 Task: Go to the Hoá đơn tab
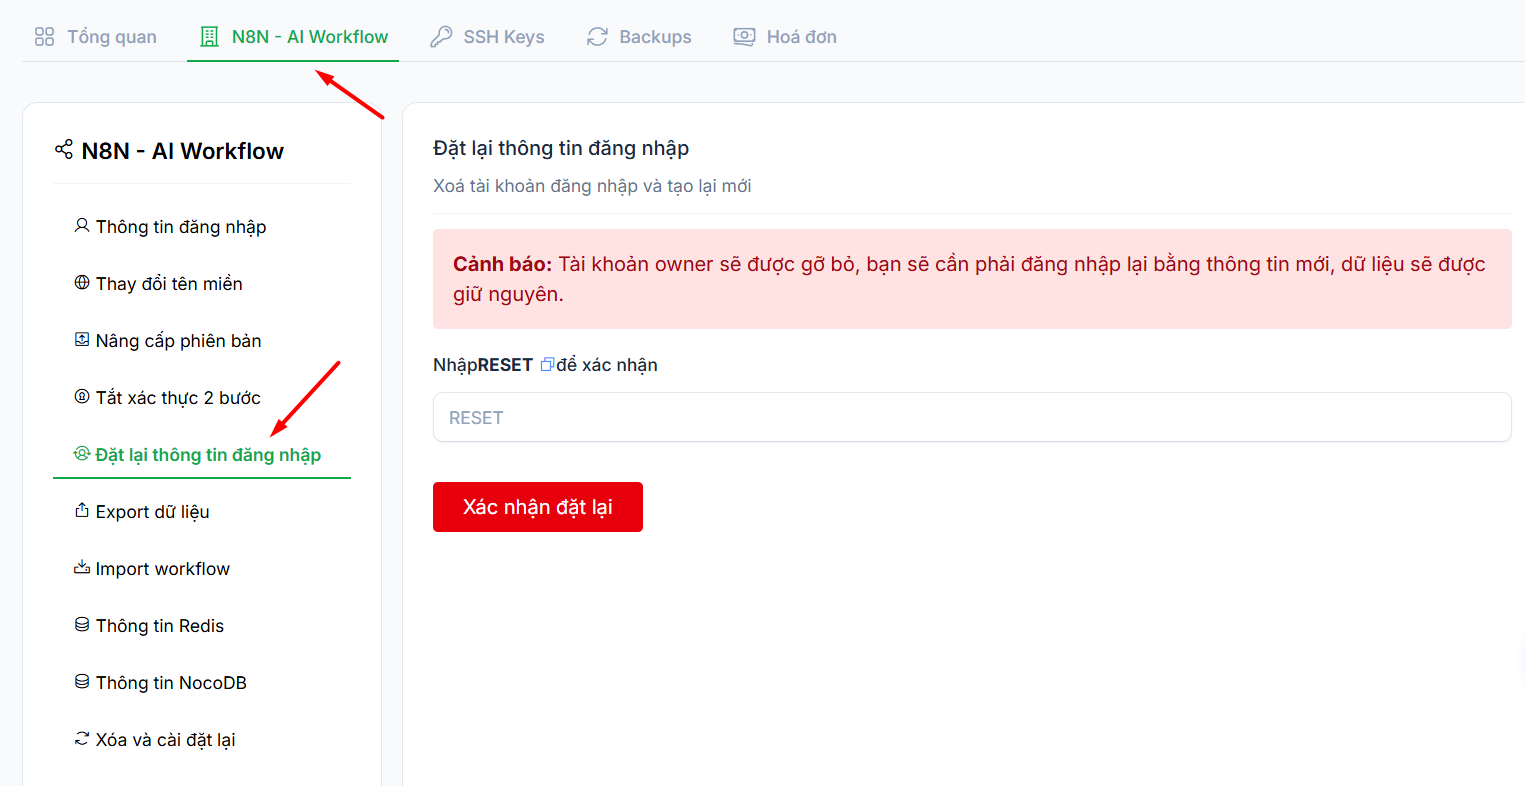[x=786, y=37]
